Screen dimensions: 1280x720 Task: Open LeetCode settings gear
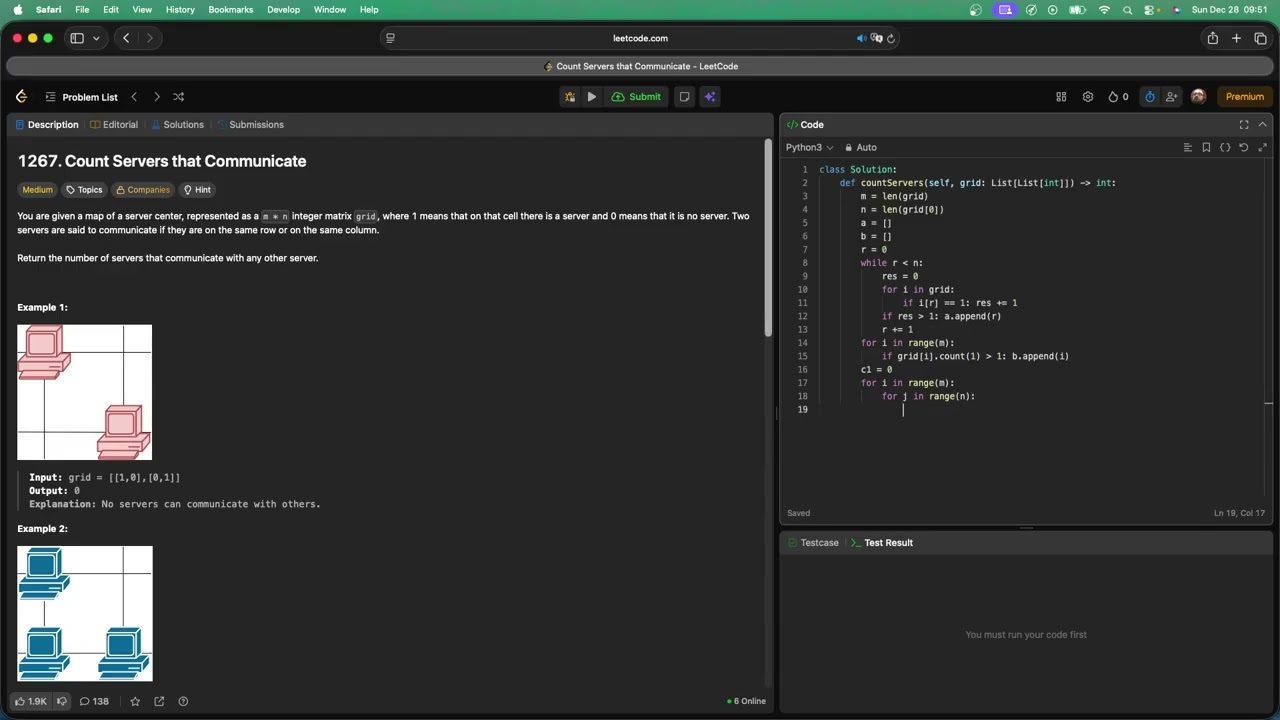[x=1088, y=97]
